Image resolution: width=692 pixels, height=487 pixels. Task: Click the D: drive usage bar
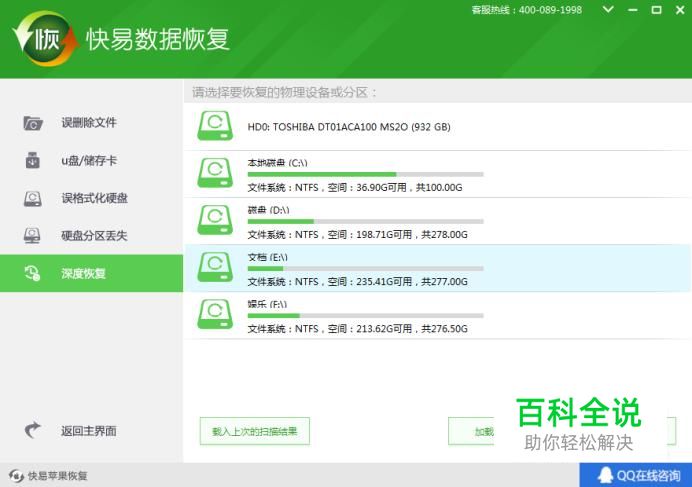[365, 221]
